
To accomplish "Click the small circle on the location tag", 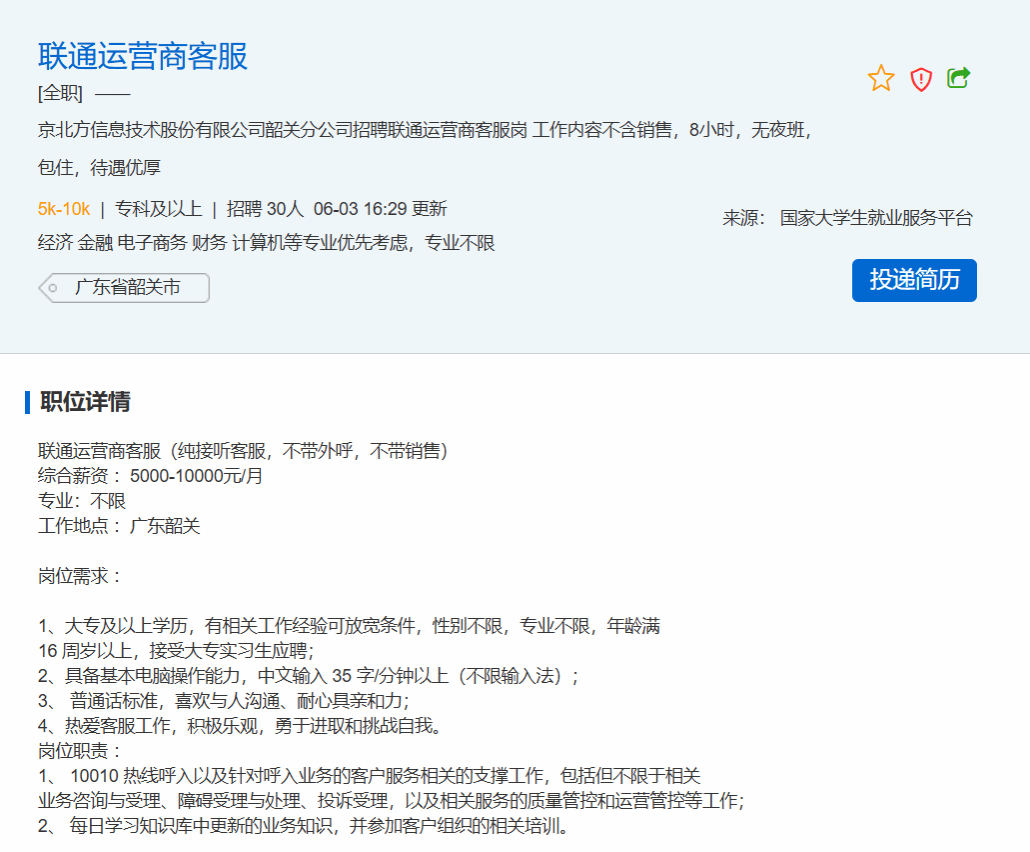I will (53, 288).
